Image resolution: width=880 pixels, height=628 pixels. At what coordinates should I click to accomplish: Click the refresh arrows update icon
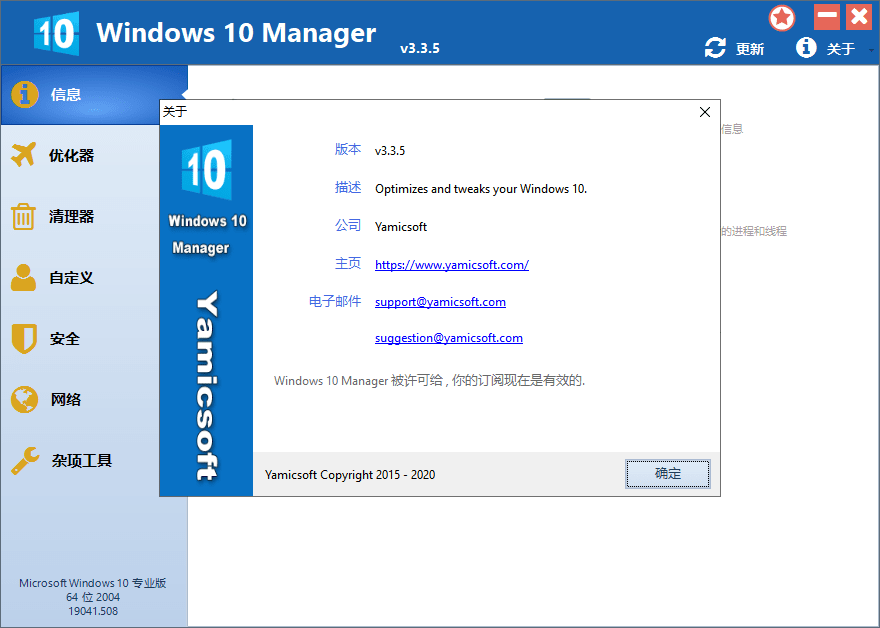[715, 48]
